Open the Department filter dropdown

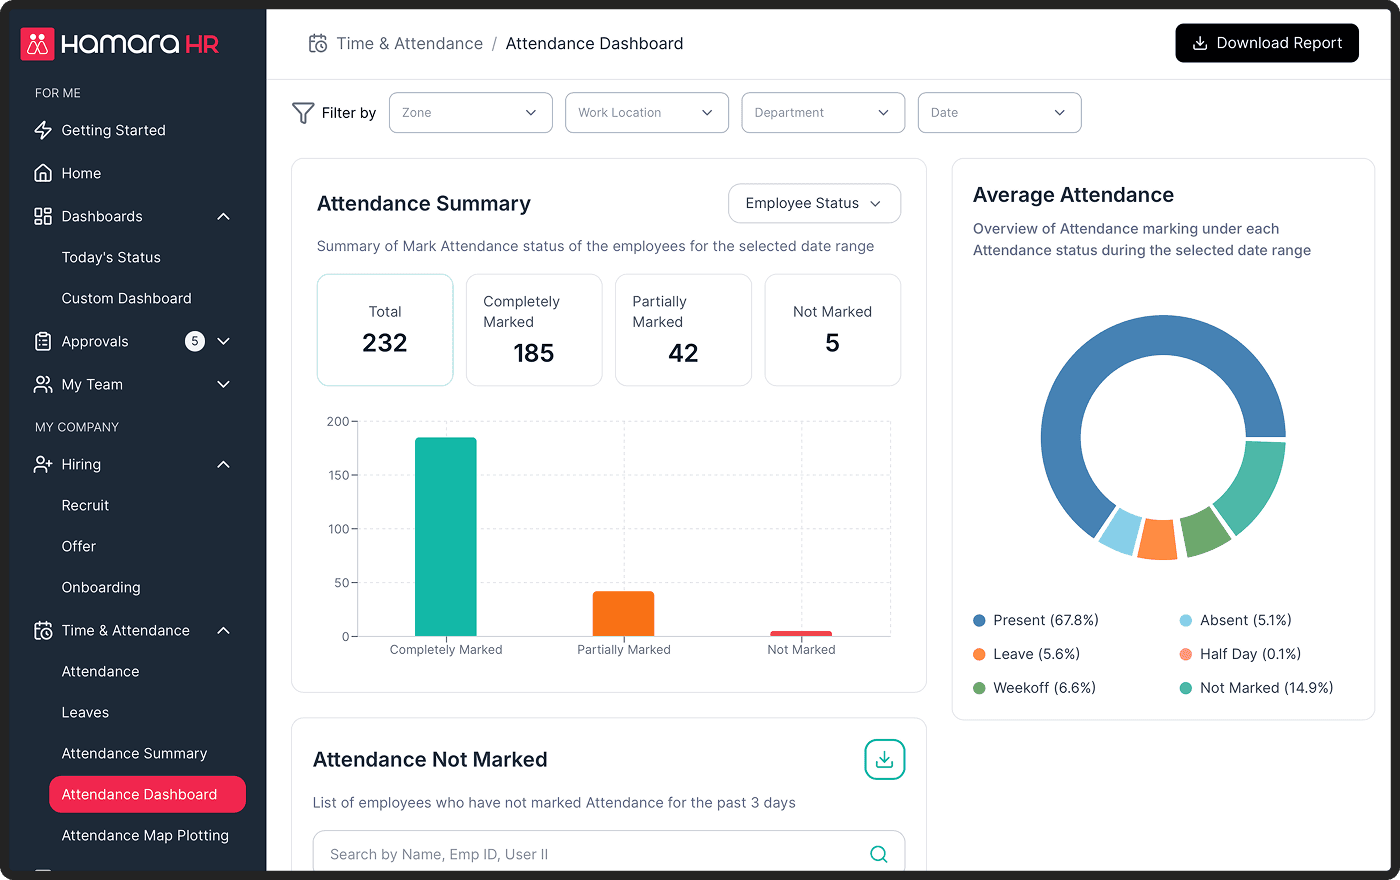823,113
